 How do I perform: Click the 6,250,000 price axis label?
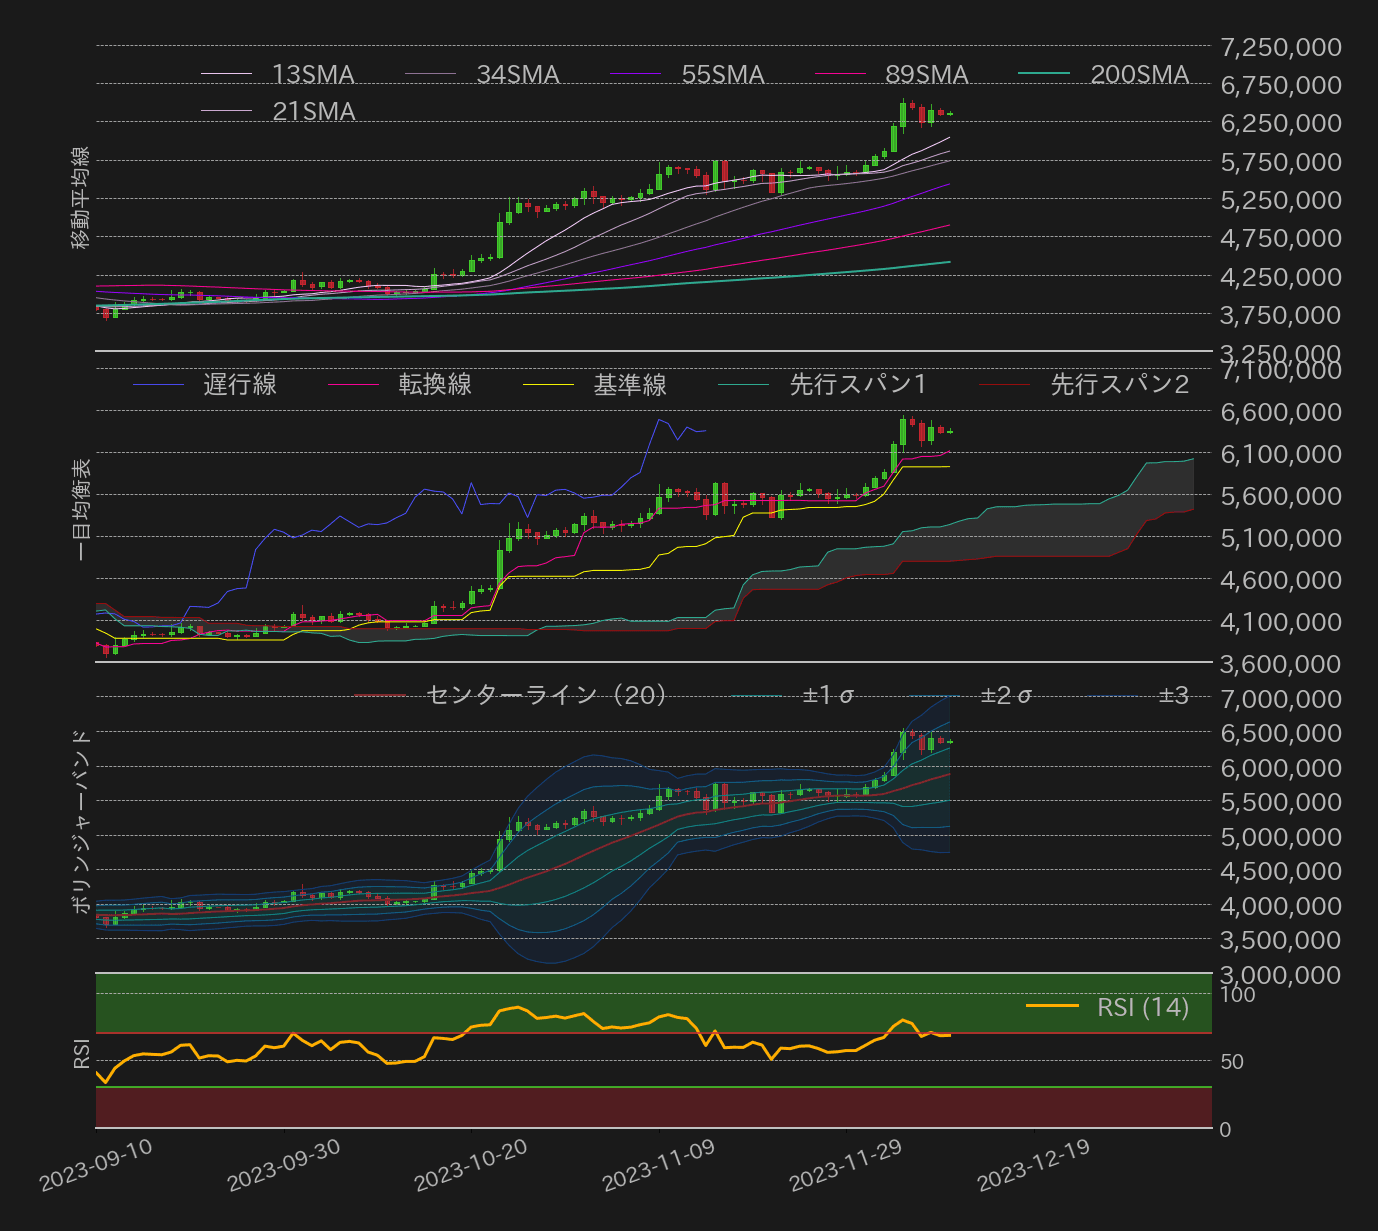pyautogui.click(x=1281, y=123)
